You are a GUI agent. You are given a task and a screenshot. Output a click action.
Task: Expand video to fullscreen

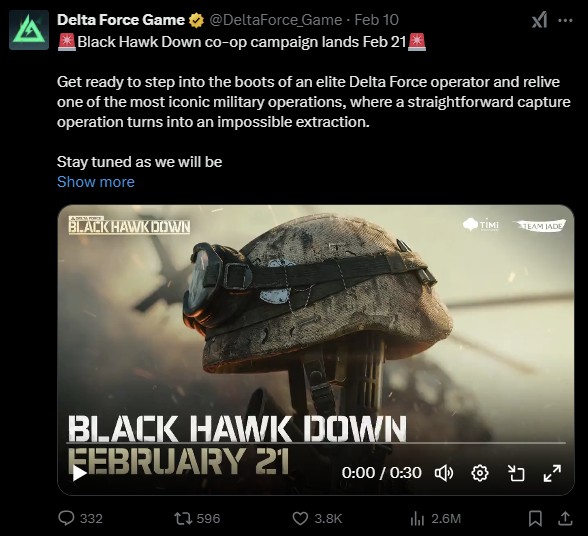click(552, 473)
